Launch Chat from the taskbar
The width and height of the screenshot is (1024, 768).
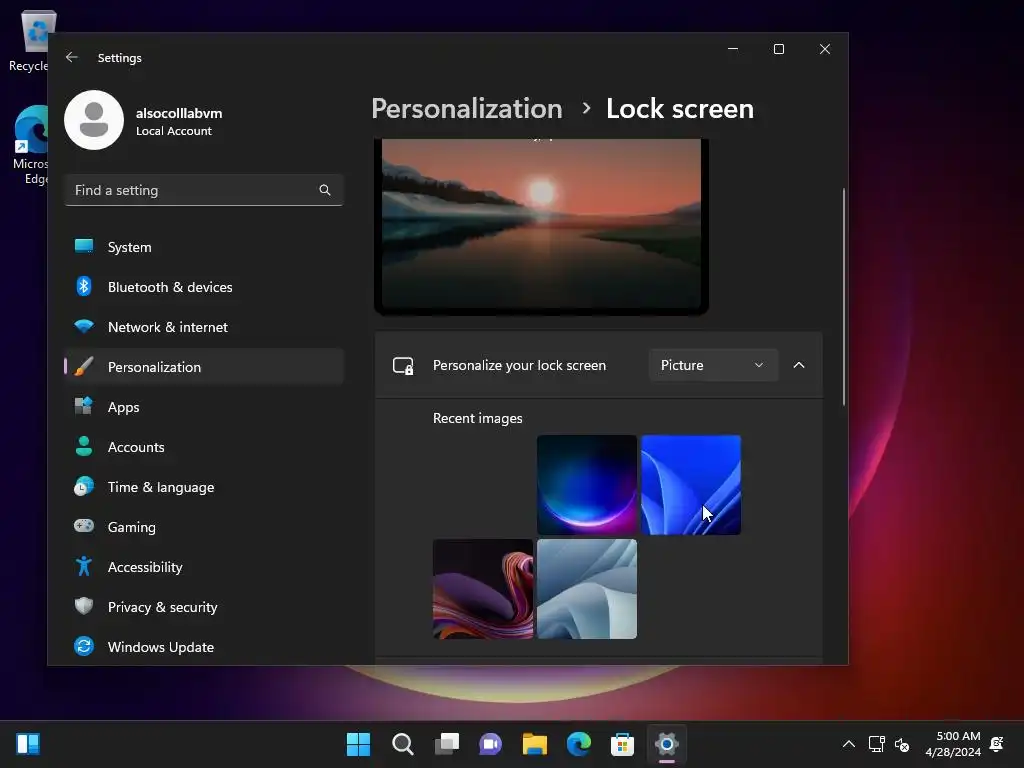(x=490, y=744)
